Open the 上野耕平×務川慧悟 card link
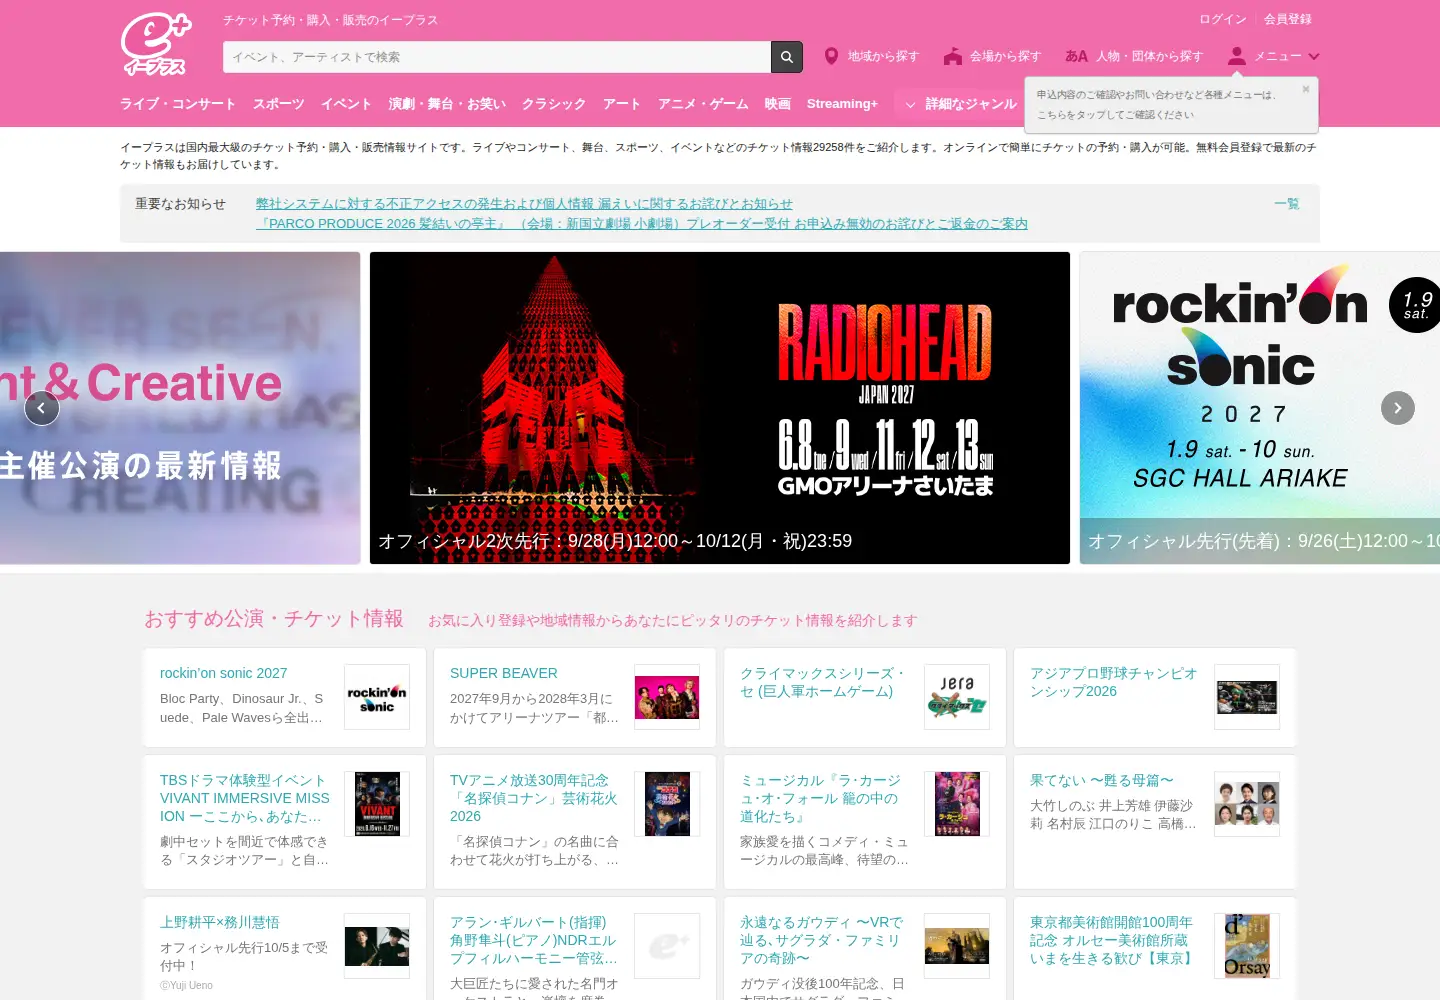The width and height of the screenshot is (1440, 1000). tap(220, 922)
